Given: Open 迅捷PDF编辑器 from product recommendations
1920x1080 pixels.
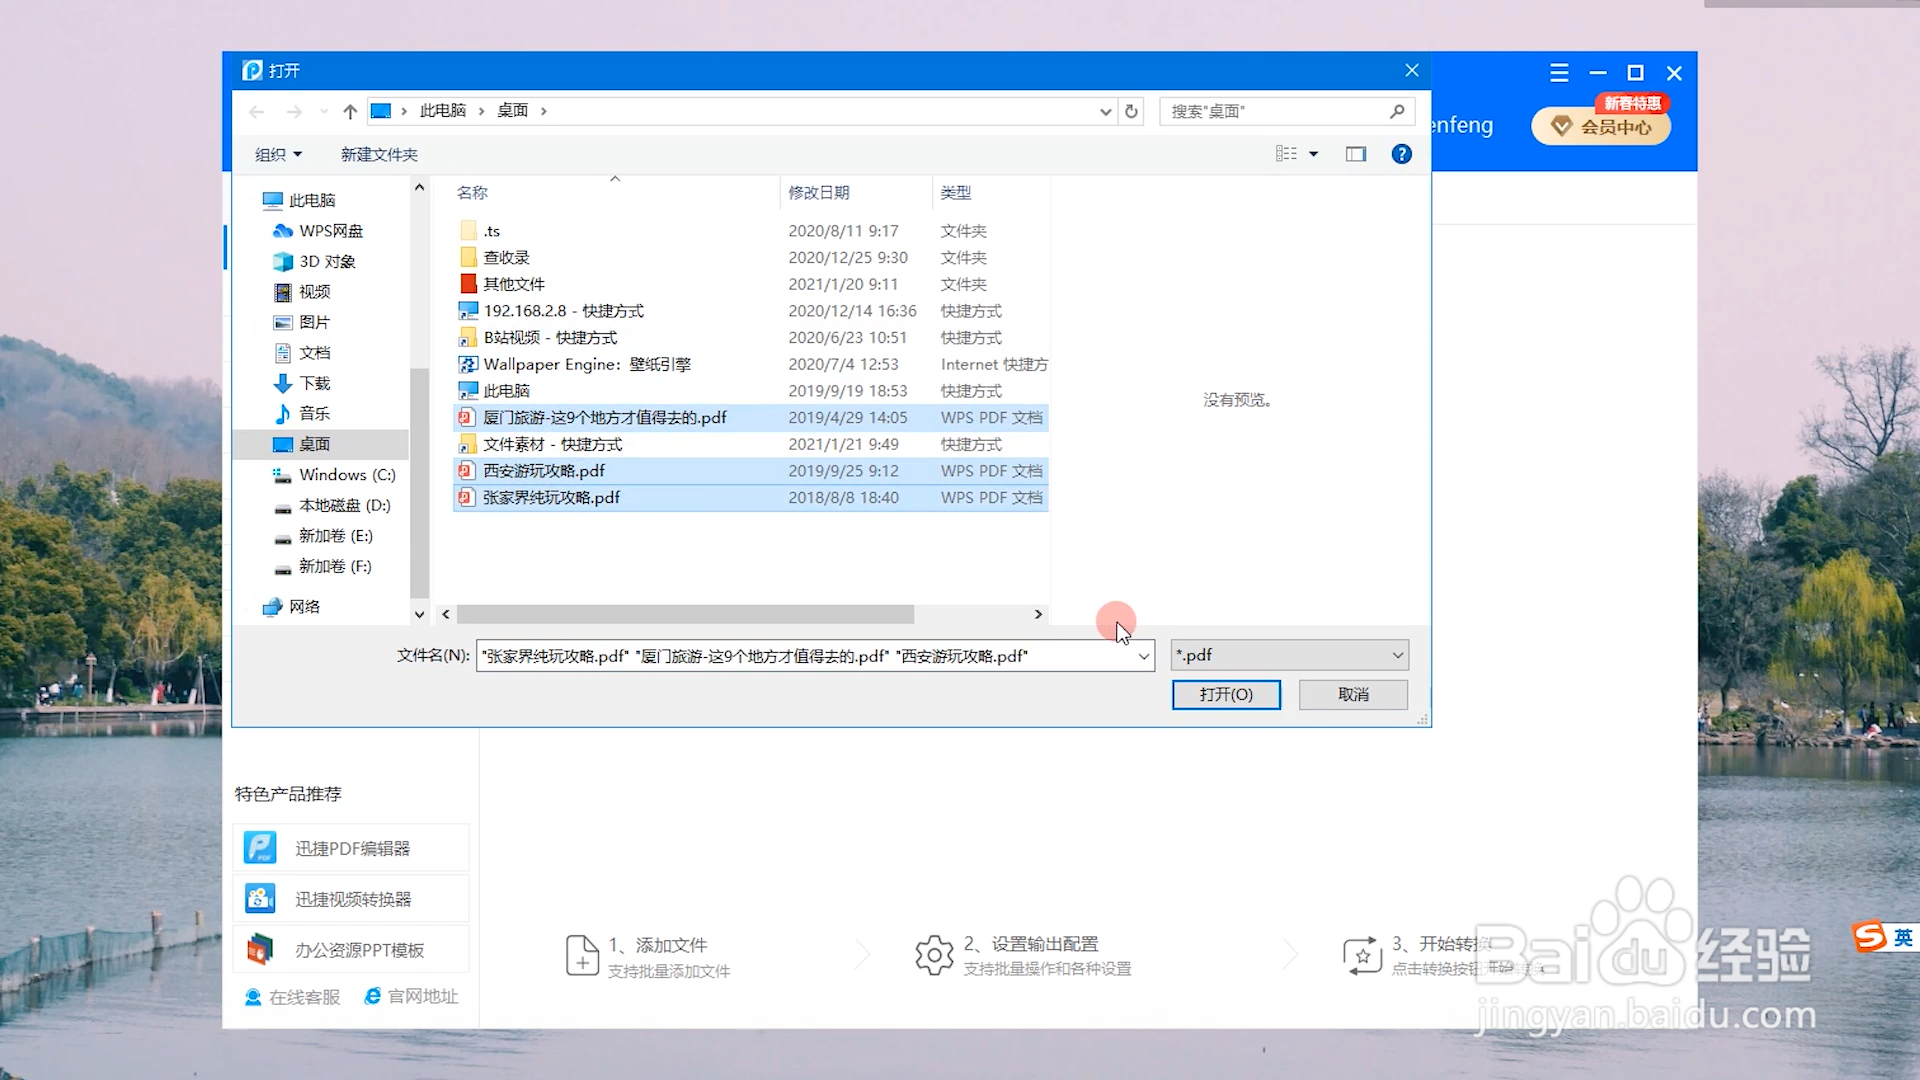Looking at the screenshot, I should point(260,847).
